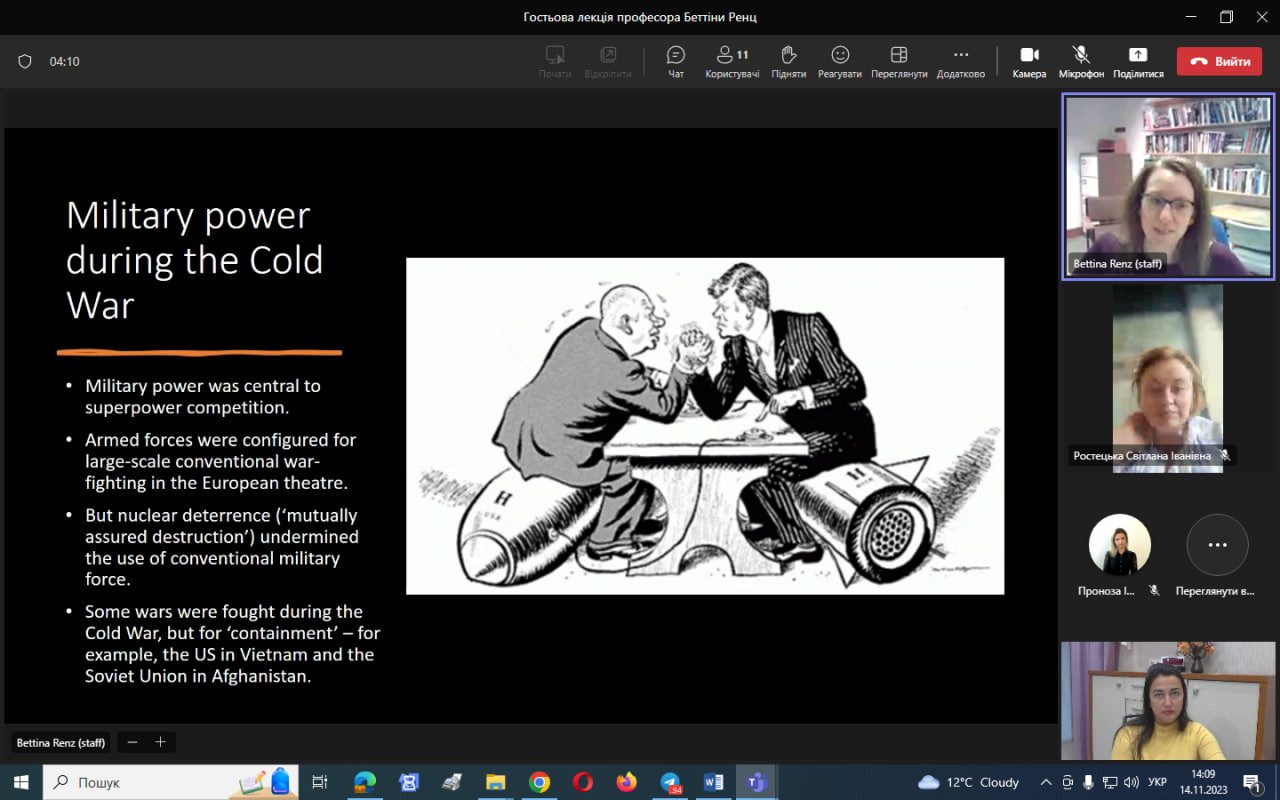Open the Переглянути view options
1280x800 pixels.
pyautogui.click(x=899, y=61)
